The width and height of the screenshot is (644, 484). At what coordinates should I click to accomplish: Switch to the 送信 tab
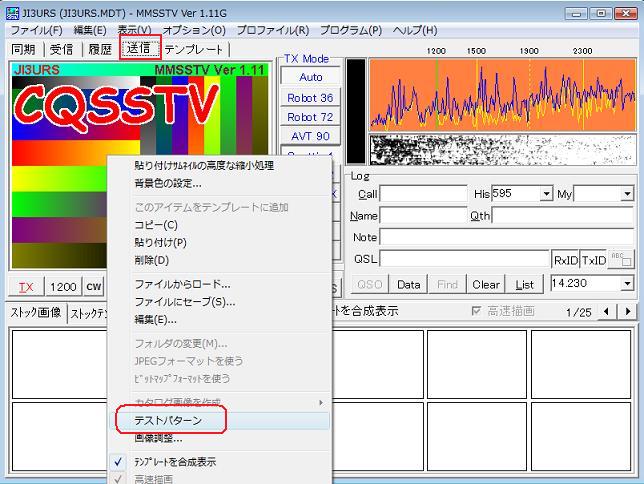[140, 48]
